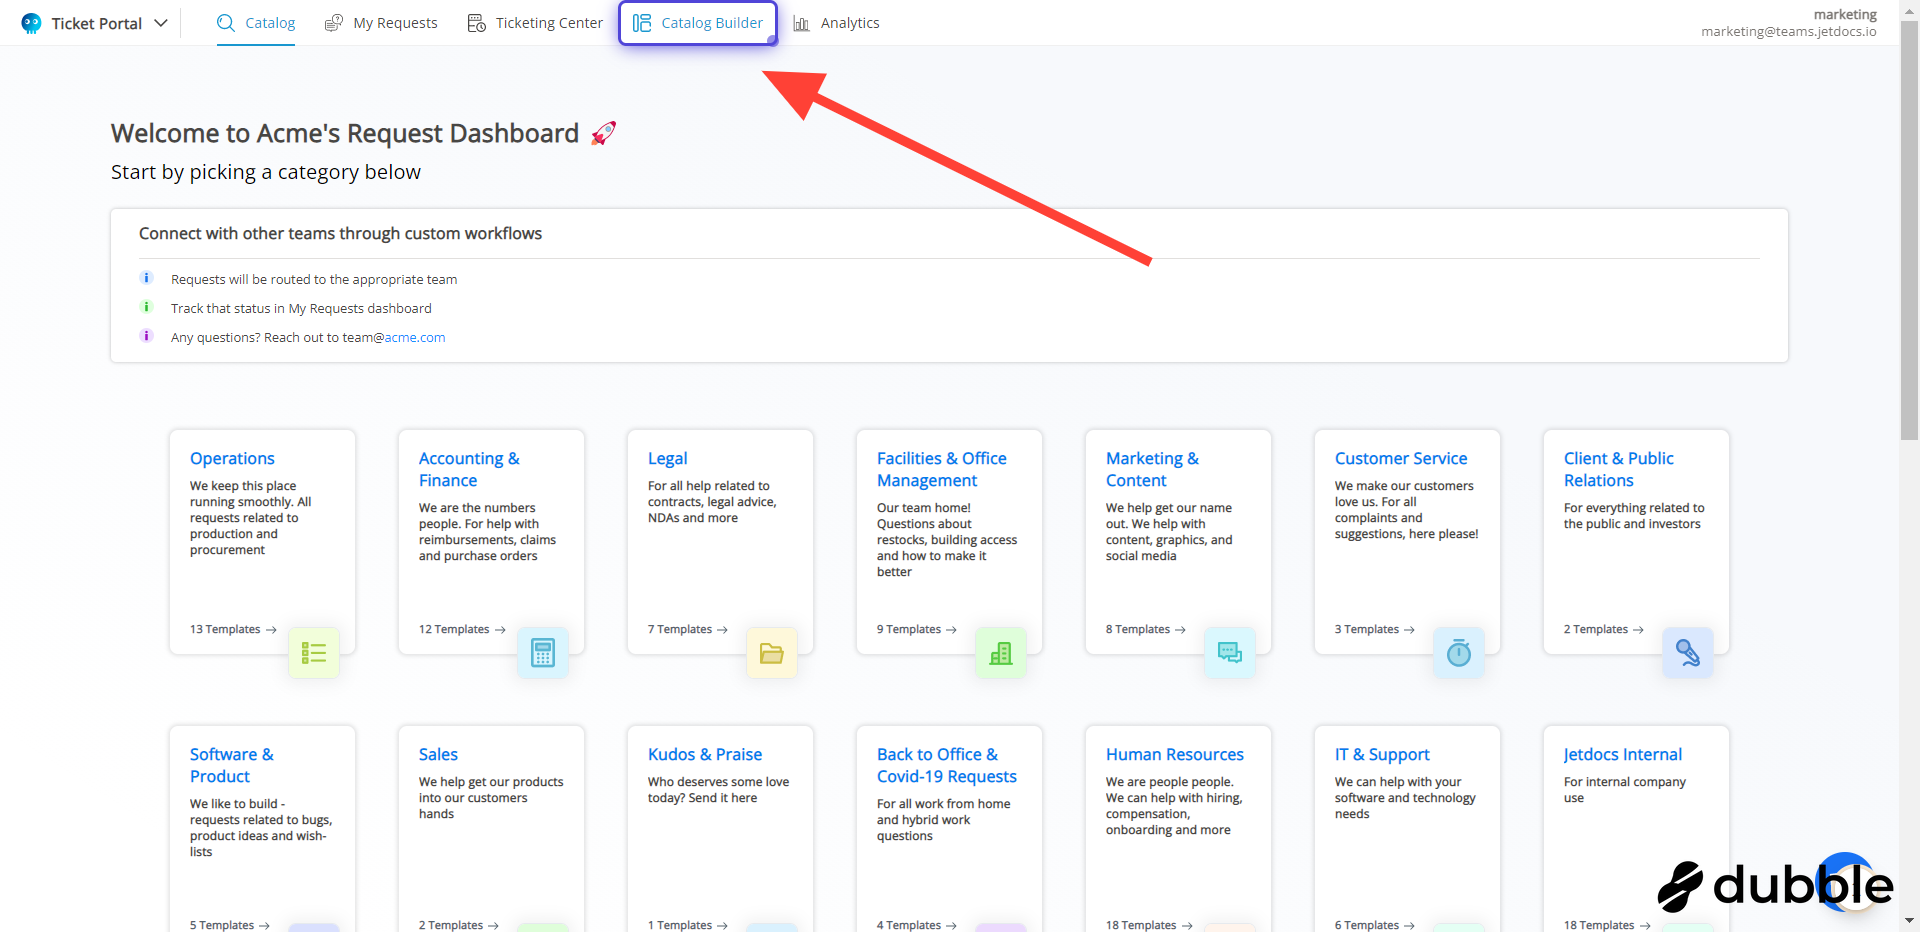Open the Catalog tab
The image size is (1920, 932).
(256, 23)
